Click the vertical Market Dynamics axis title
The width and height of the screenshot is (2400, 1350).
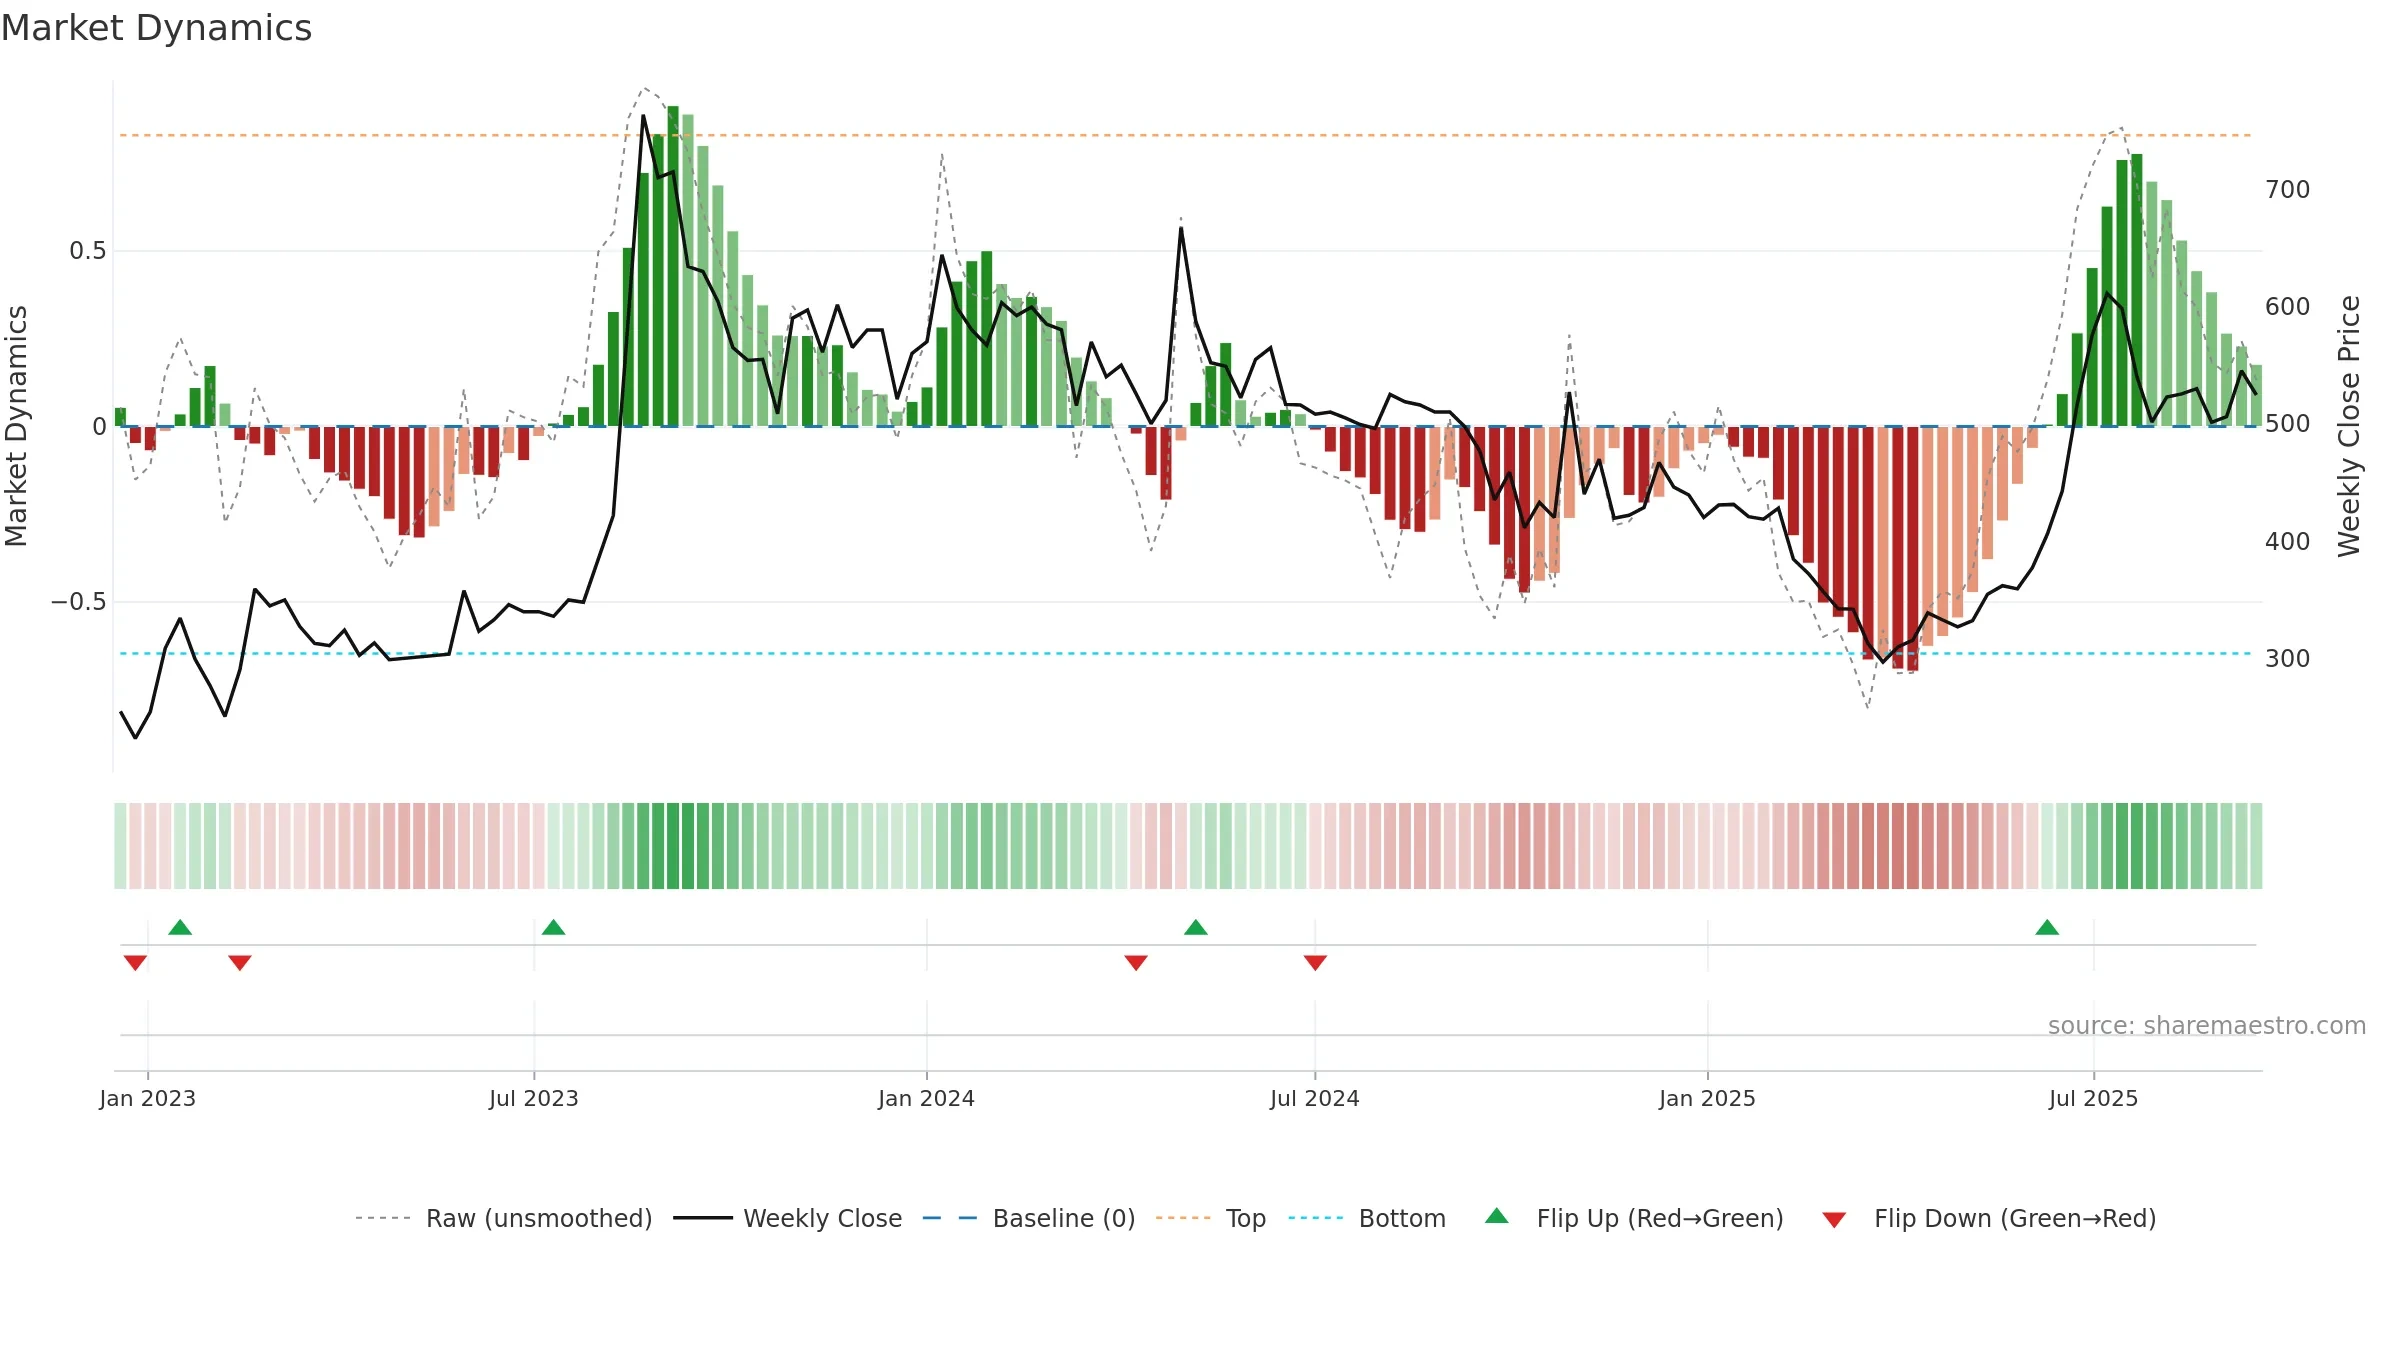coord(16,426)
